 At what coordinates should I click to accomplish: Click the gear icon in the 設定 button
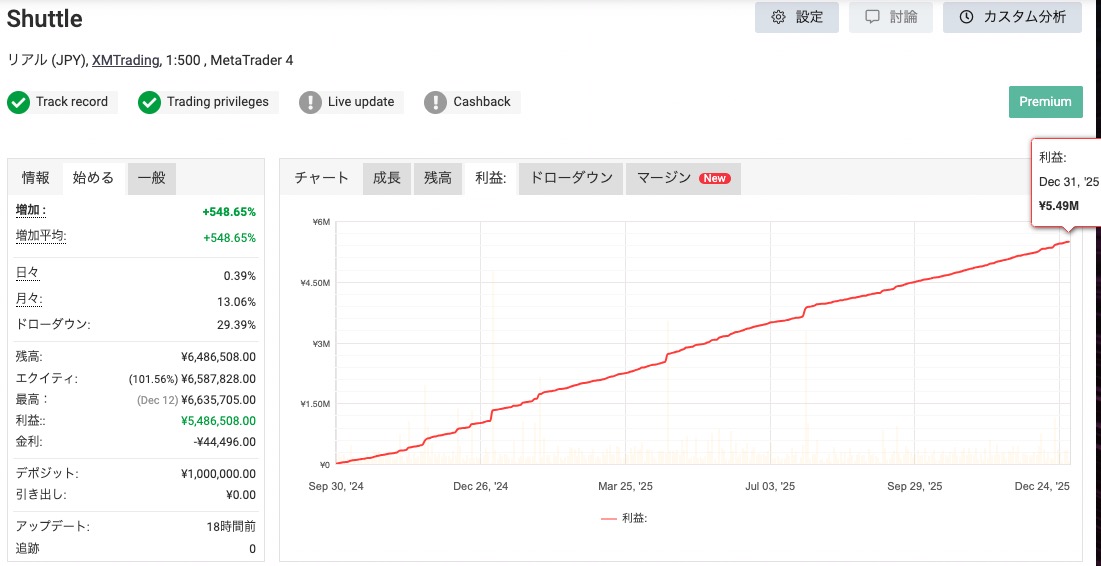point(778,17)
